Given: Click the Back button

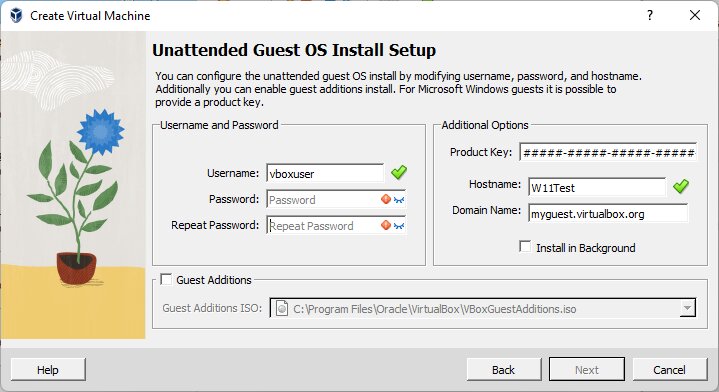Looking at the screenshot, I should click(503, 369).
